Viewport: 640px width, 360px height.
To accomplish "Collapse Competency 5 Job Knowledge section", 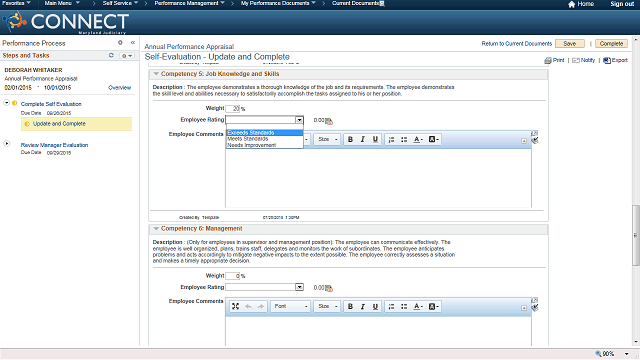I will [x=156, y=74].
